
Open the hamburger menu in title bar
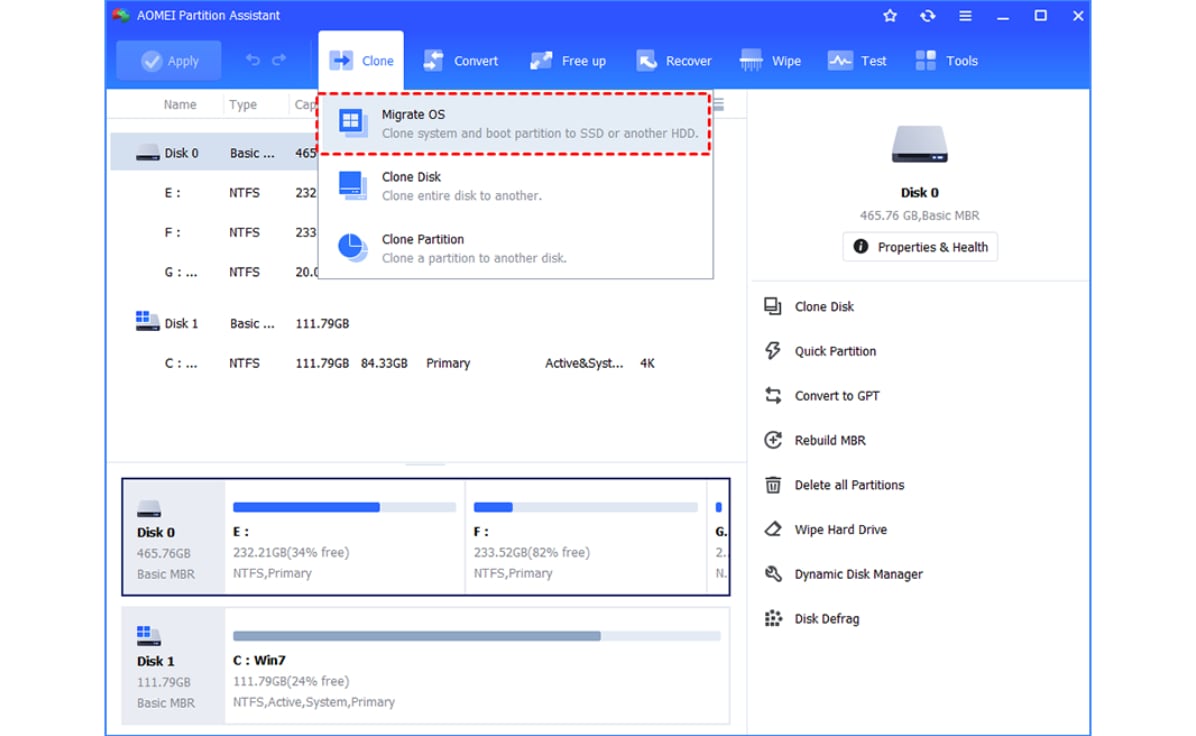[x=965, y=15]
